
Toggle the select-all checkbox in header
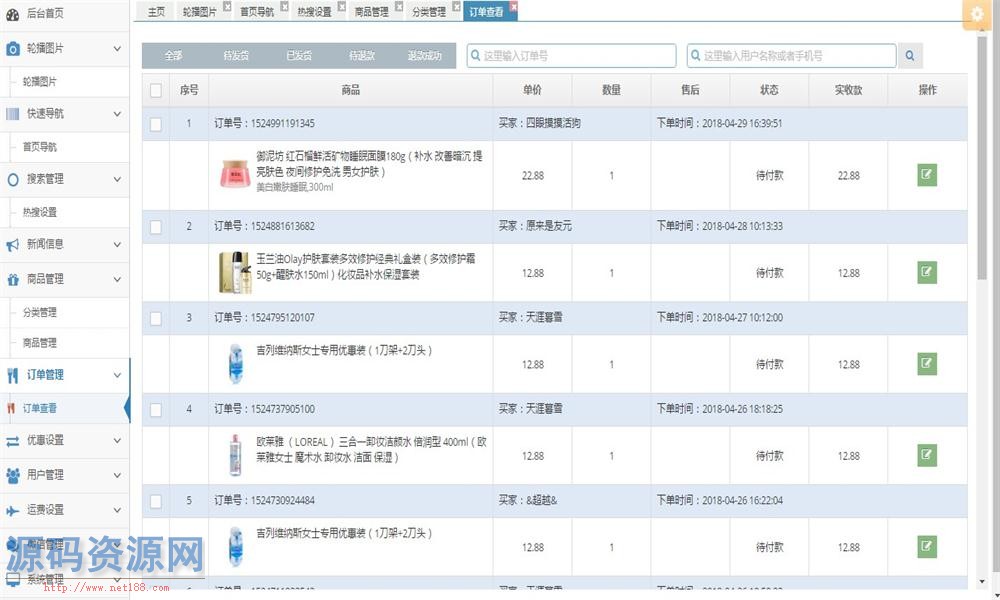point(156,91)
